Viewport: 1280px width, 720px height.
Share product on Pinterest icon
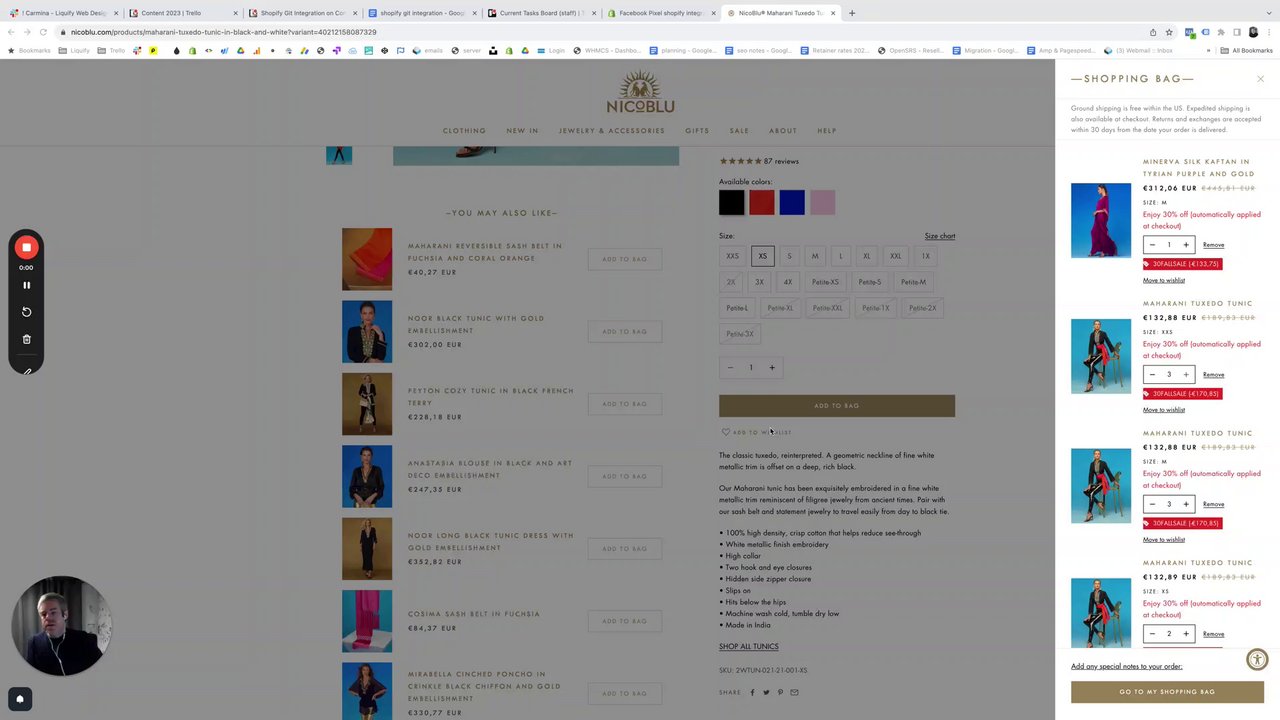[x=780, y=692]
